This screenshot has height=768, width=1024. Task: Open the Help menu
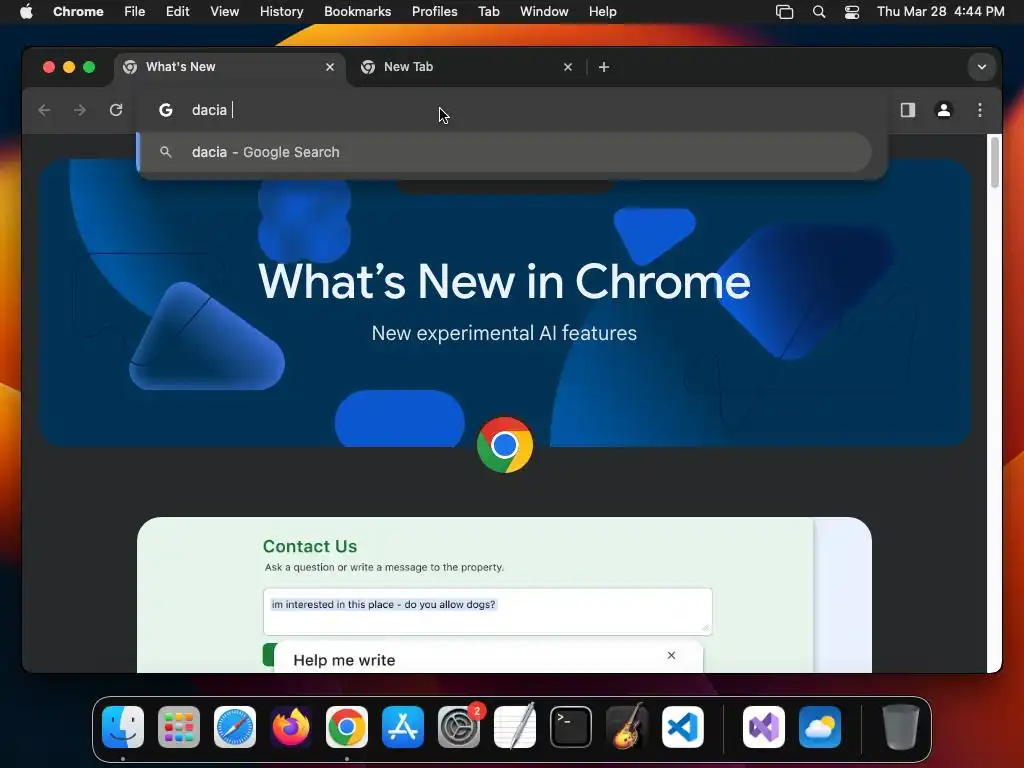point(602,11)
